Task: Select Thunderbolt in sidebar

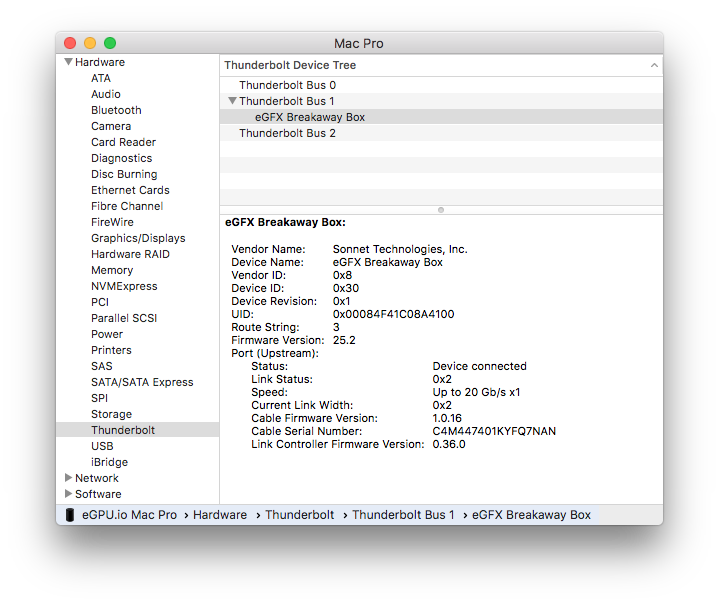Action: (x=138, y=430)
